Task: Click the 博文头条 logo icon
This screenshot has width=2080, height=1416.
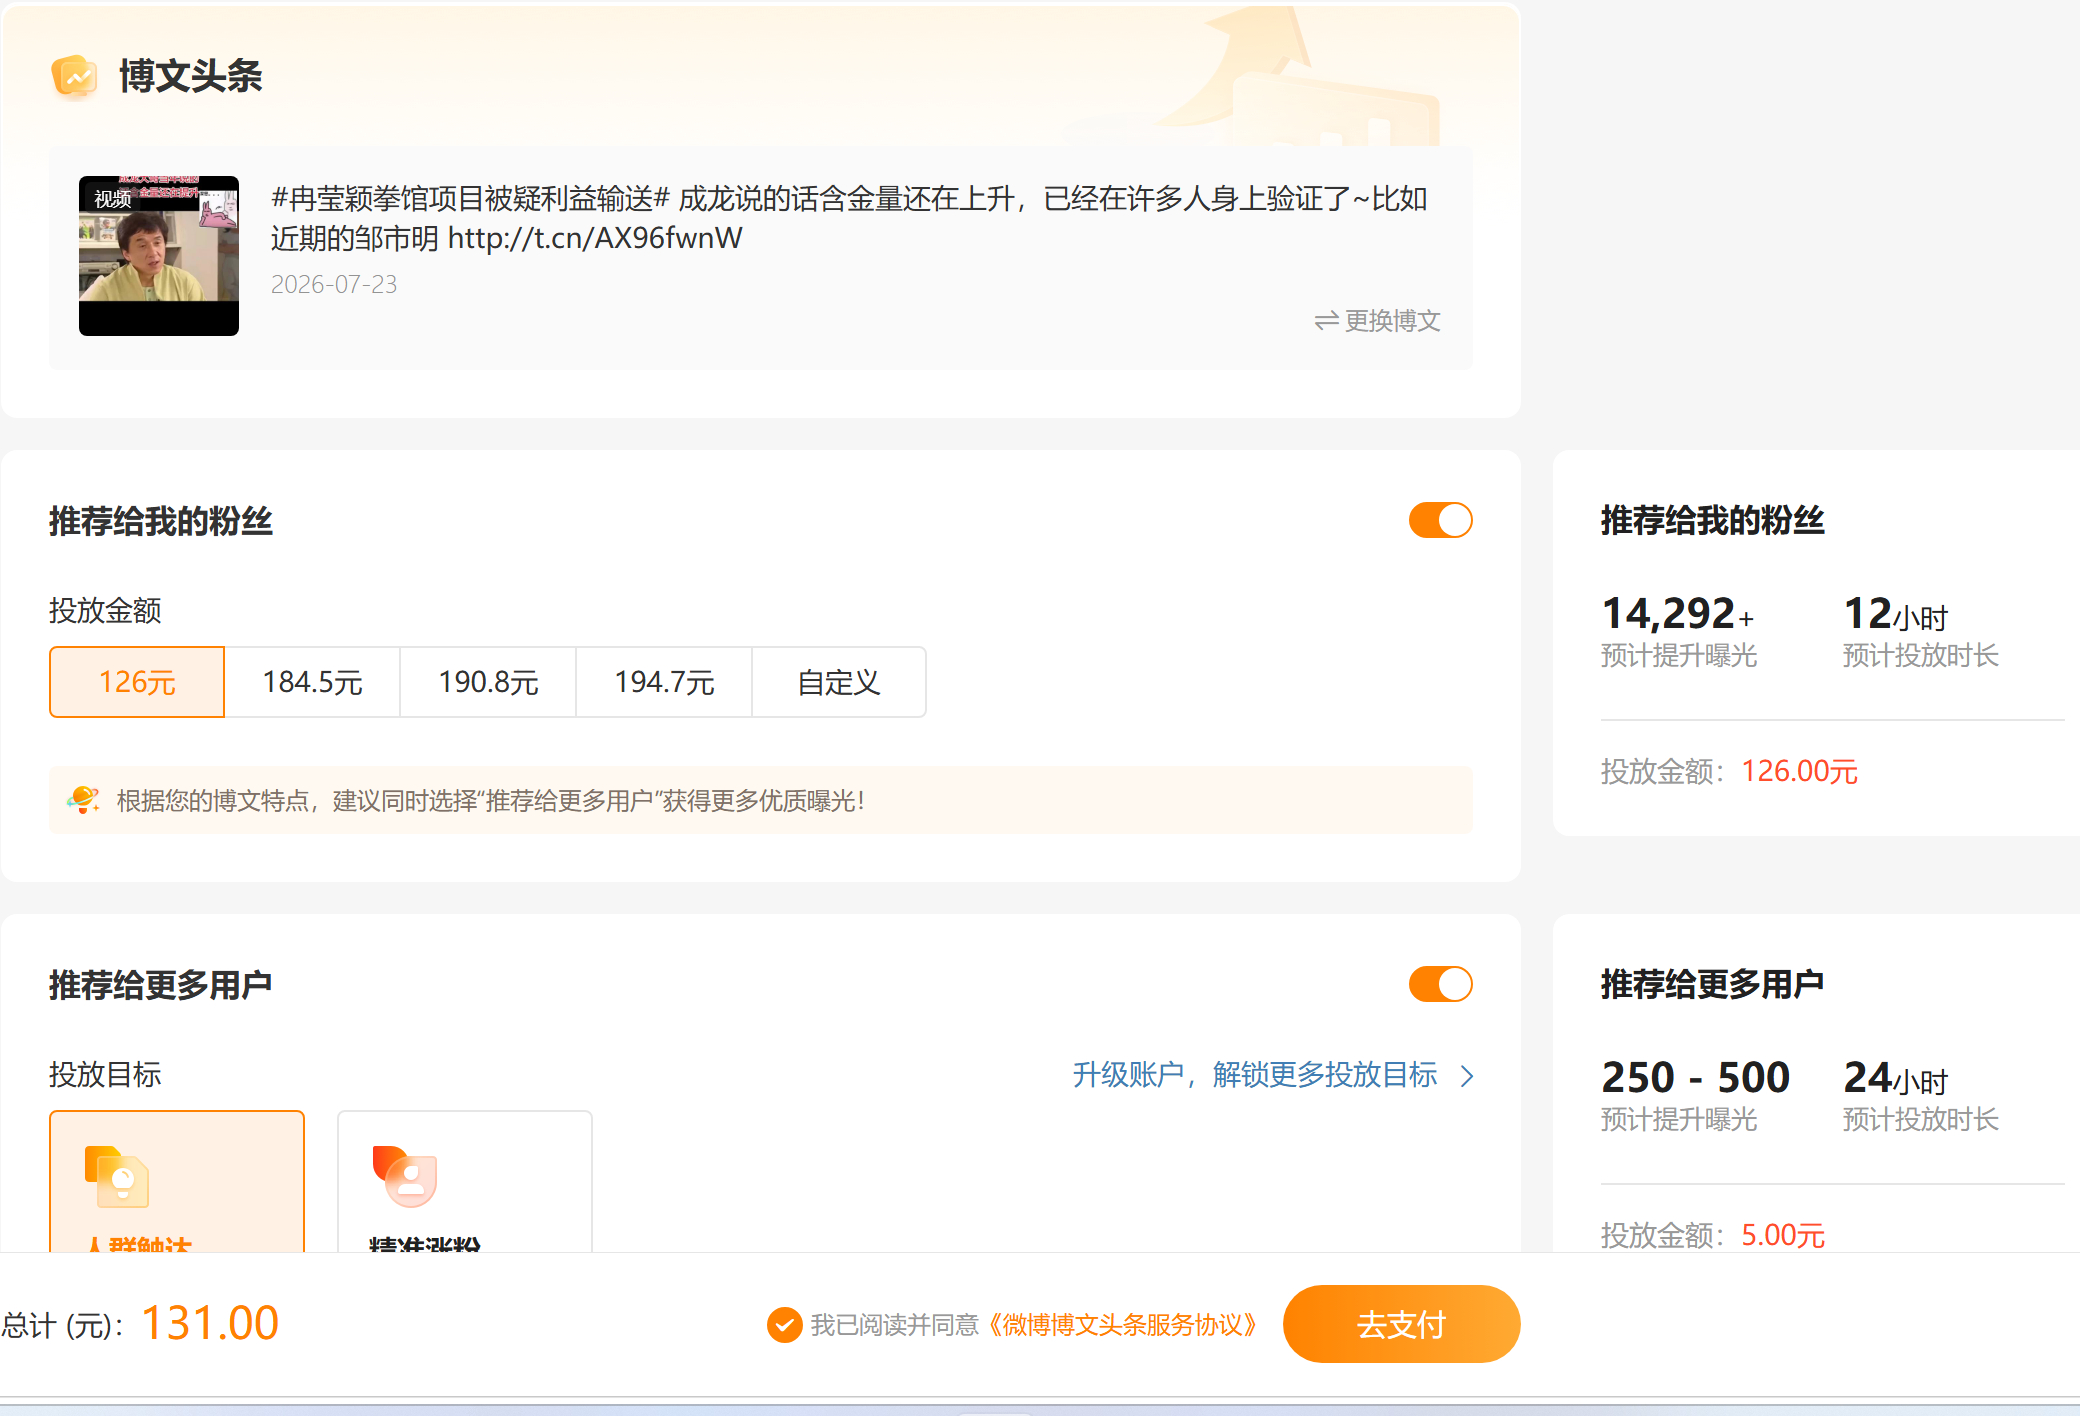Action: (74, 77)
